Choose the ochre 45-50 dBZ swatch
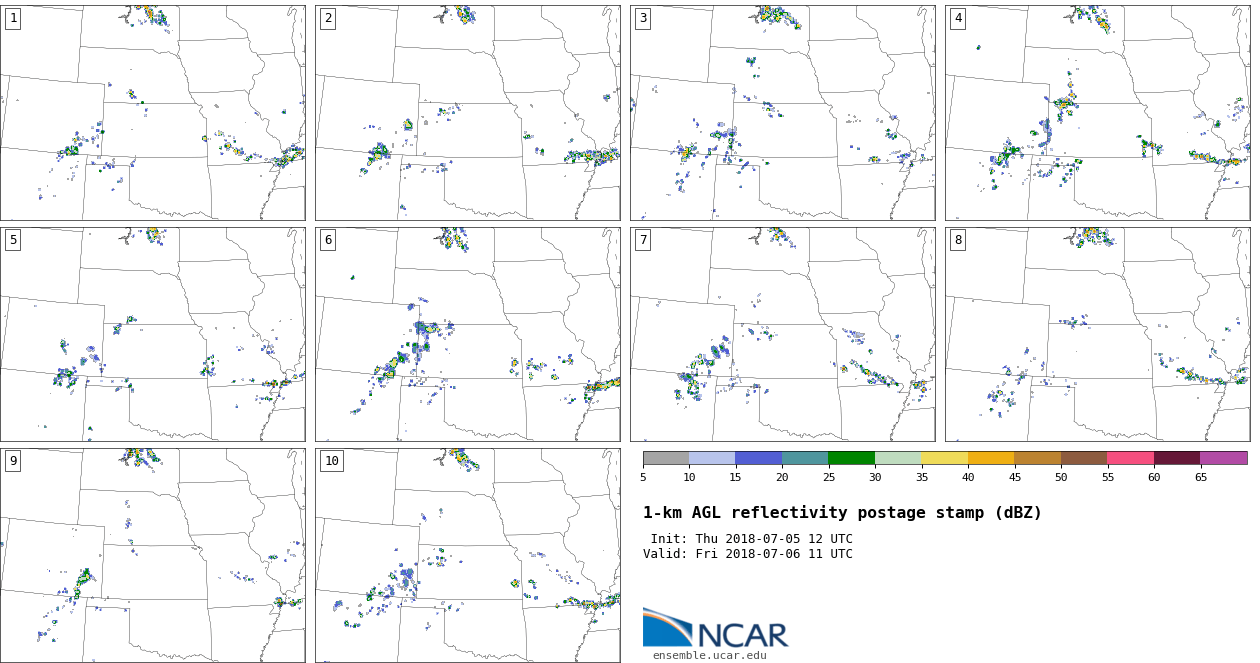Image resolution: width=1260 pixels, height=663 pixels. pos(1038,458)
